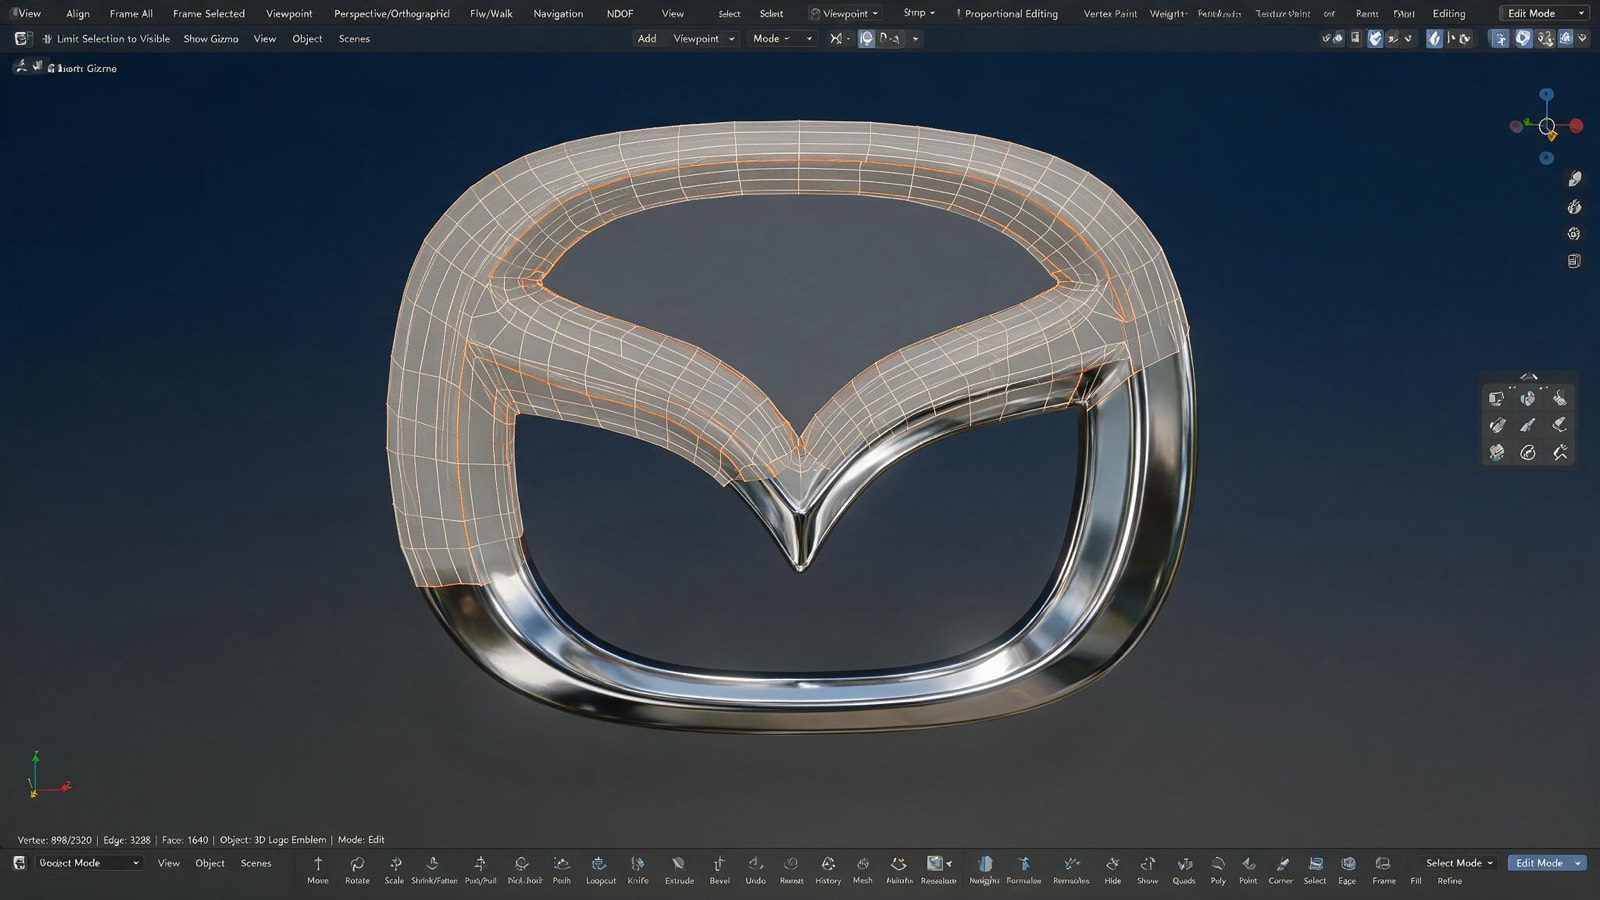Toggle the highlighted icon in the header's middle-right icon group

pos(1434,38)
